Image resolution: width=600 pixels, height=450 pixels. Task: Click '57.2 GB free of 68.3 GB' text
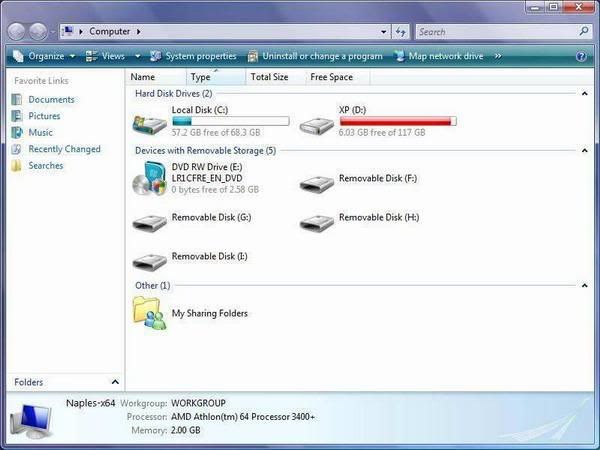216,132
